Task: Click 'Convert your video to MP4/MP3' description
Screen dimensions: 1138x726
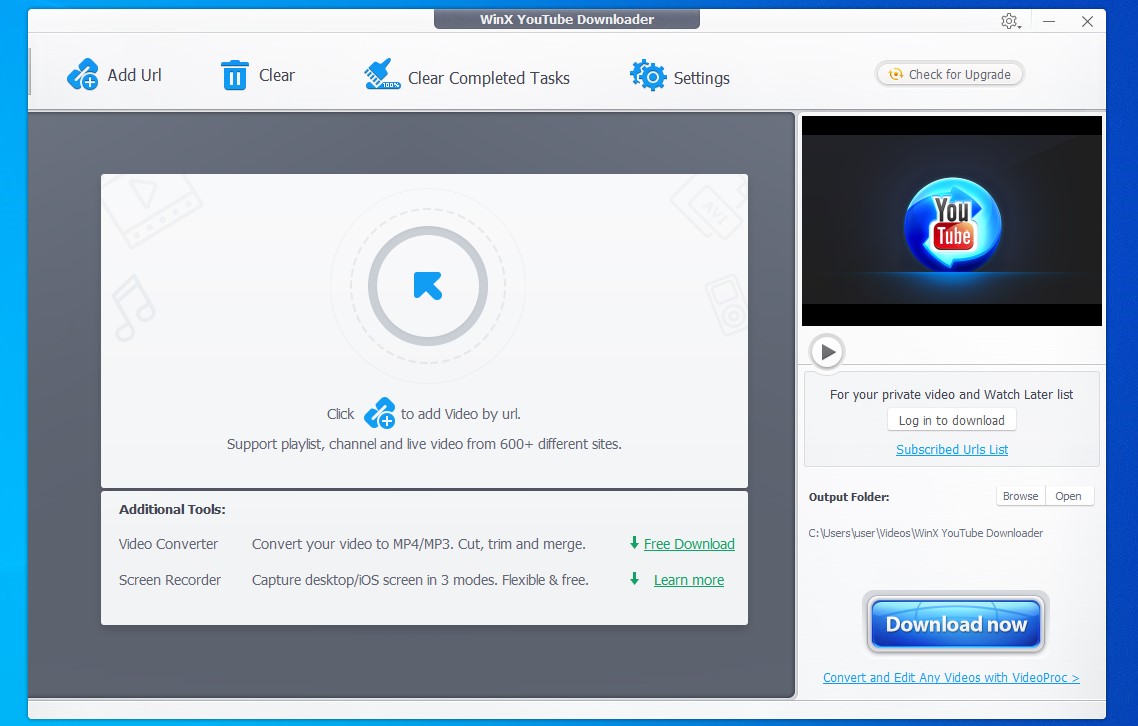Action: 419,544
